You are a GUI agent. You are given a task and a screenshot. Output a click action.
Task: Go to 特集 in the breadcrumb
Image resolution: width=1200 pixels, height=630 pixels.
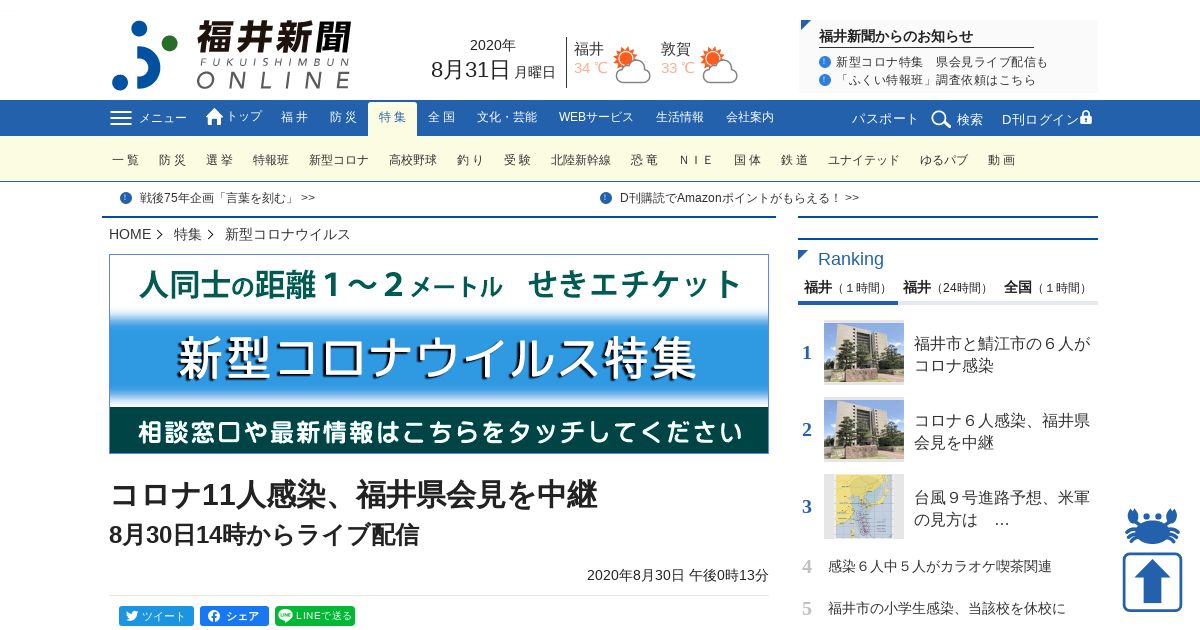tap(188, 234)
